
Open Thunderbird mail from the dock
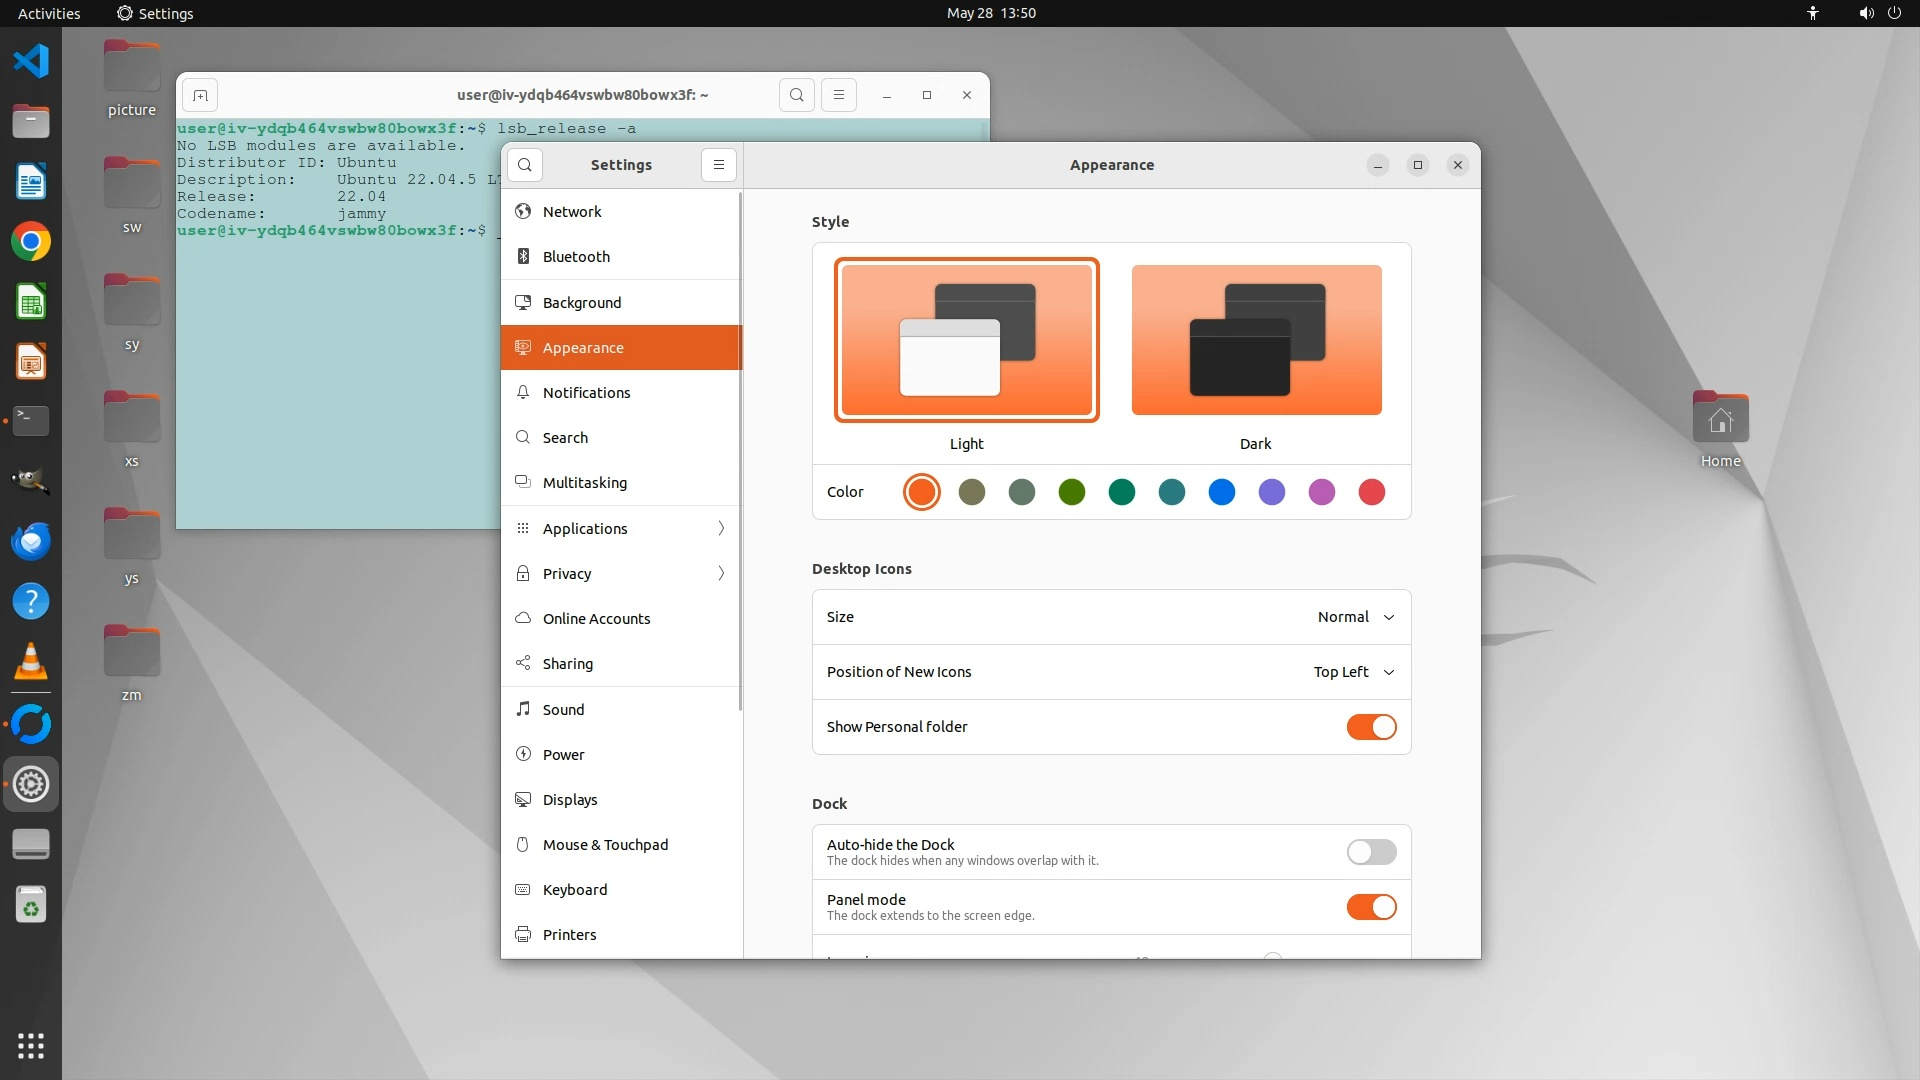coord(31,541)
